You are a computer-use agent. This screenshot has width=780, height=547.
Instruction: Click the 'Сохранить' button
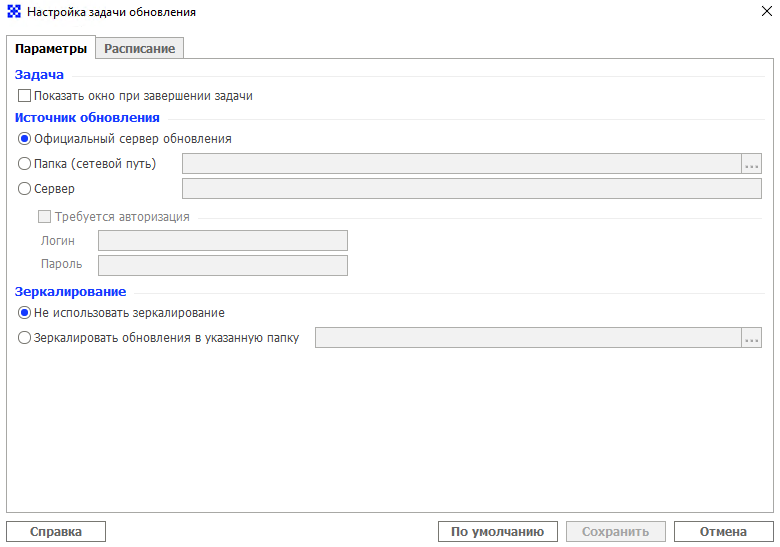(615, 532)
